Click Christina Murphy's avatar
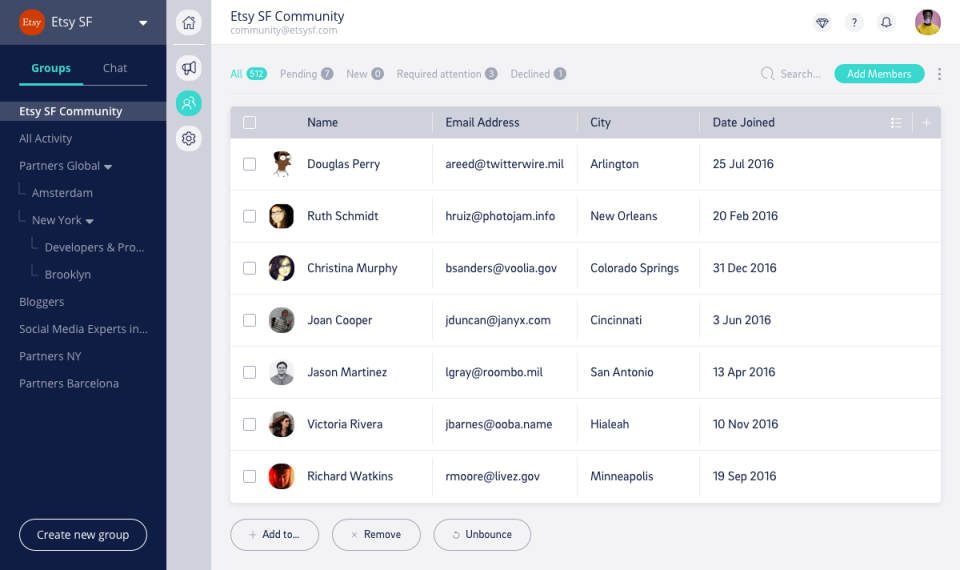Screen dimensions: 960x570 (282, 268)
